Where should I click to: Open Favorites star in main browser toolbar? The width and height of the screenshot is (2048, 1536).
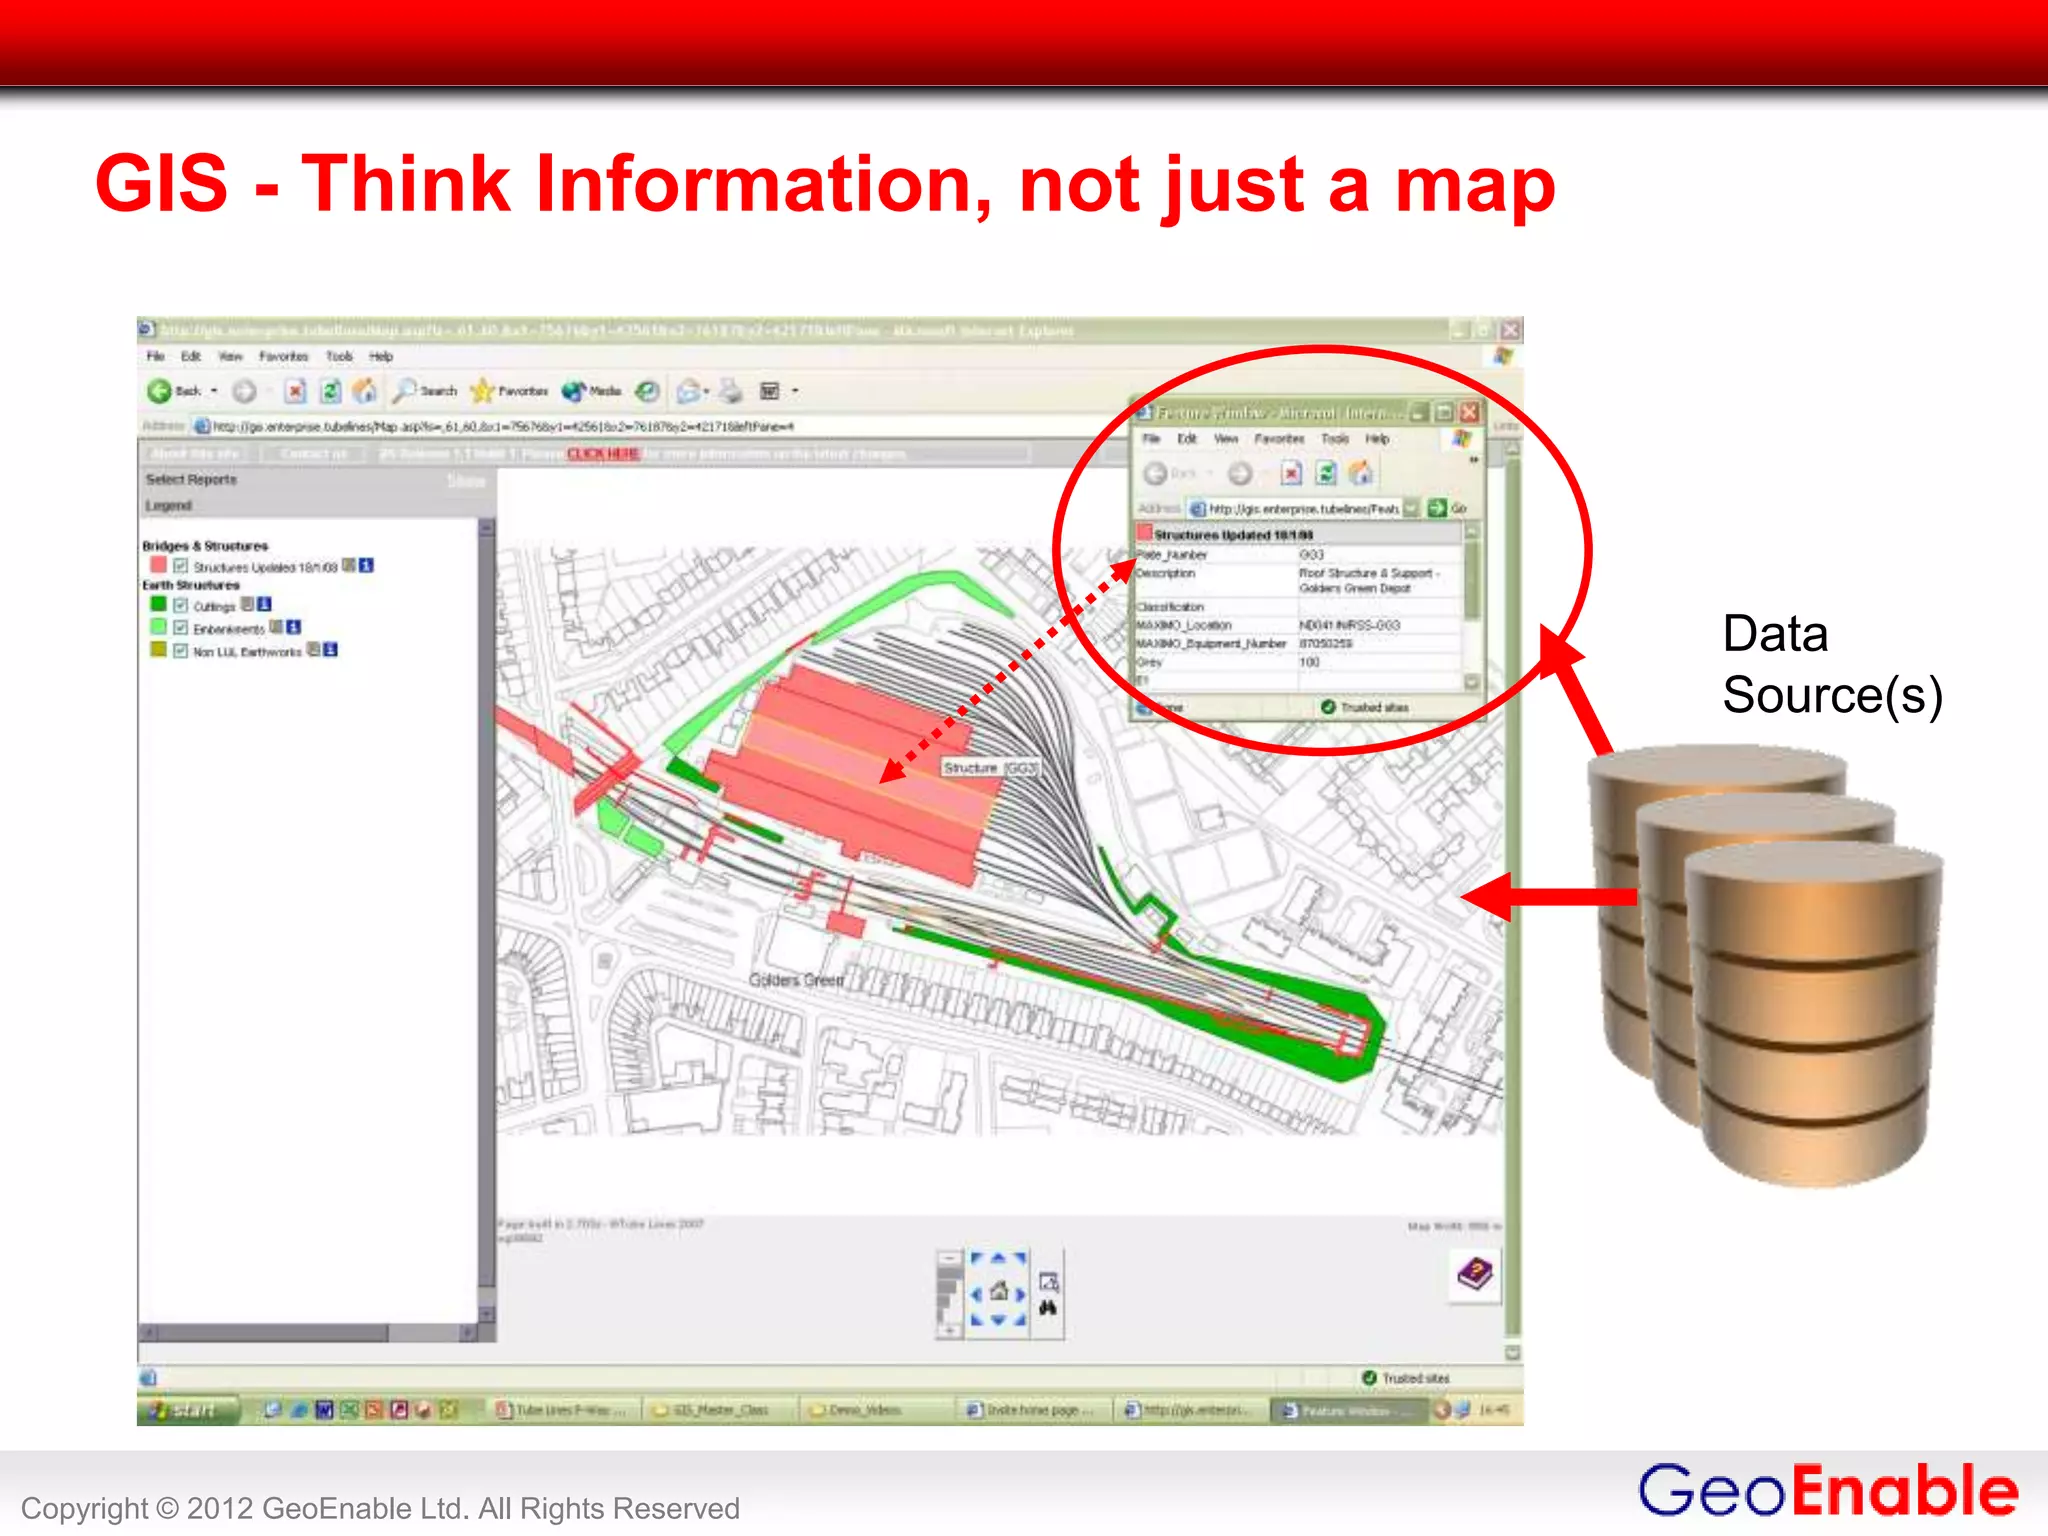tap(509, 391)
